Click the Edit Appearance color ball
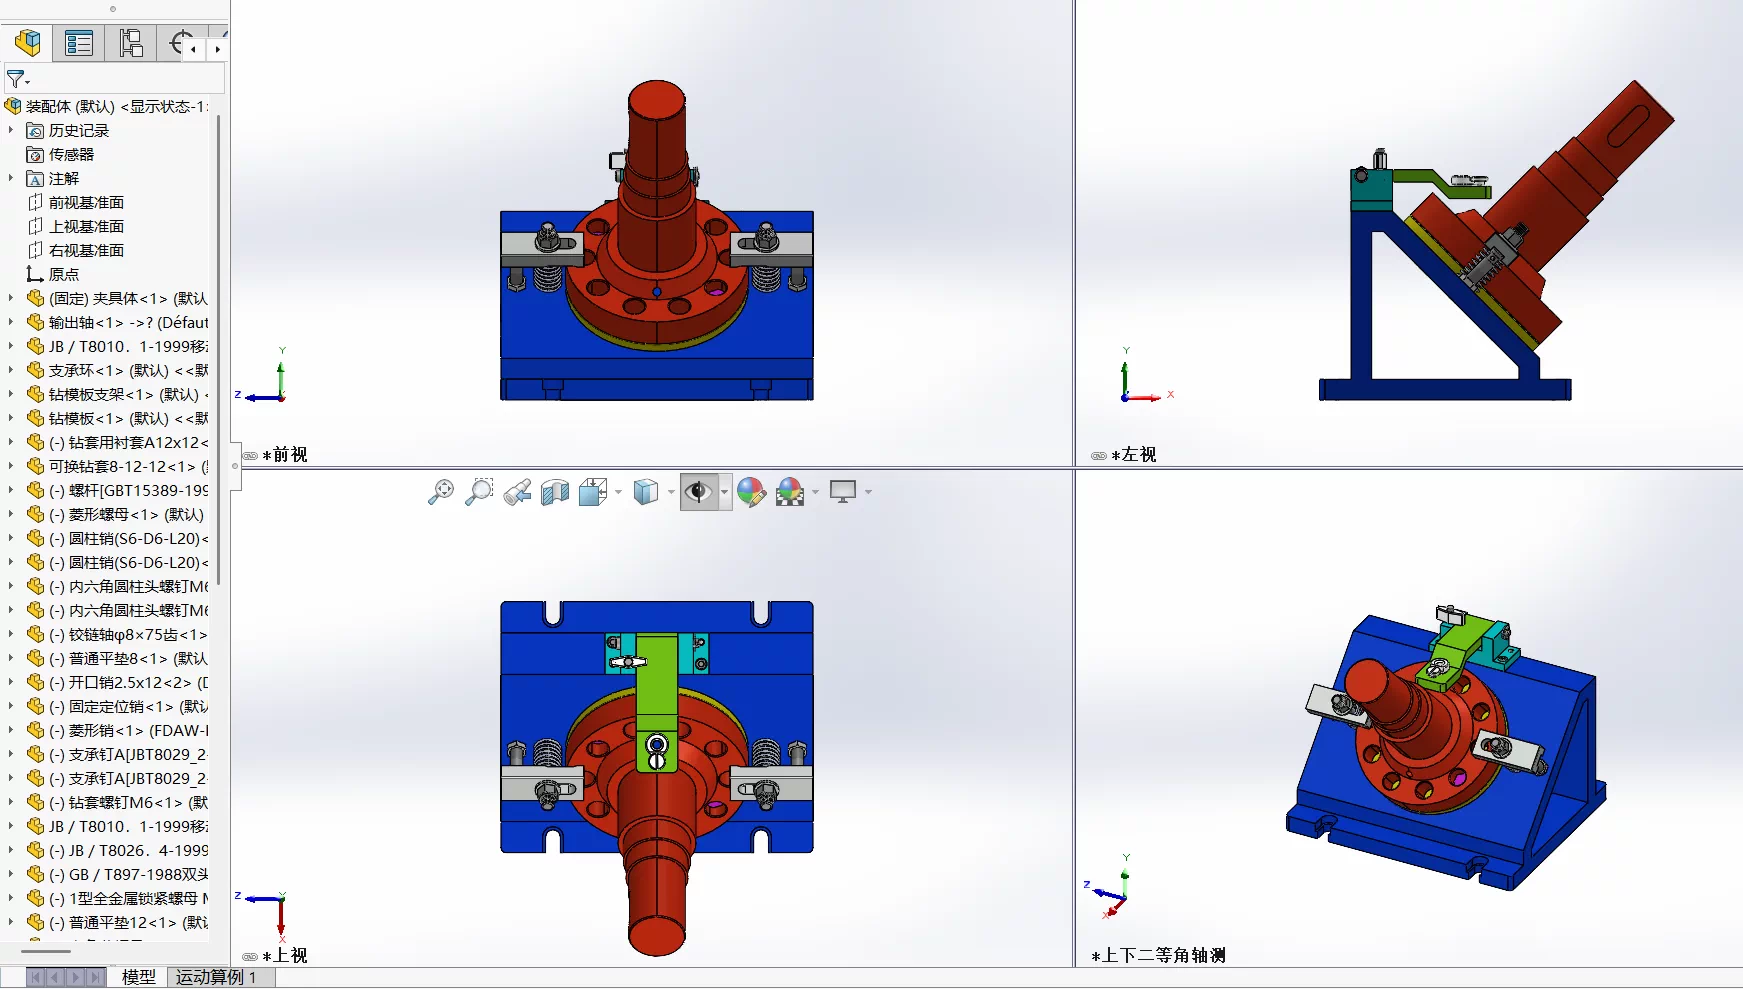 [x=751, y=492]
